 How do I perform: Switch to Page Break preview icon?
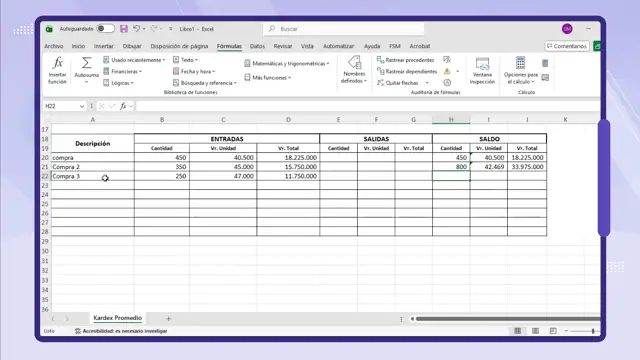click(x=553, y=331)
